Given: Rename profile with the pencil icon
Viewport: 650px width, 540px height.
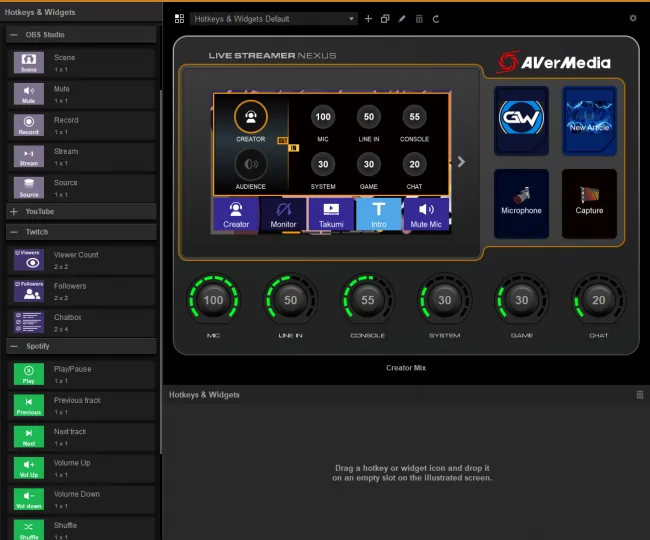Looking at the screenshot, I should coord(402,19).
